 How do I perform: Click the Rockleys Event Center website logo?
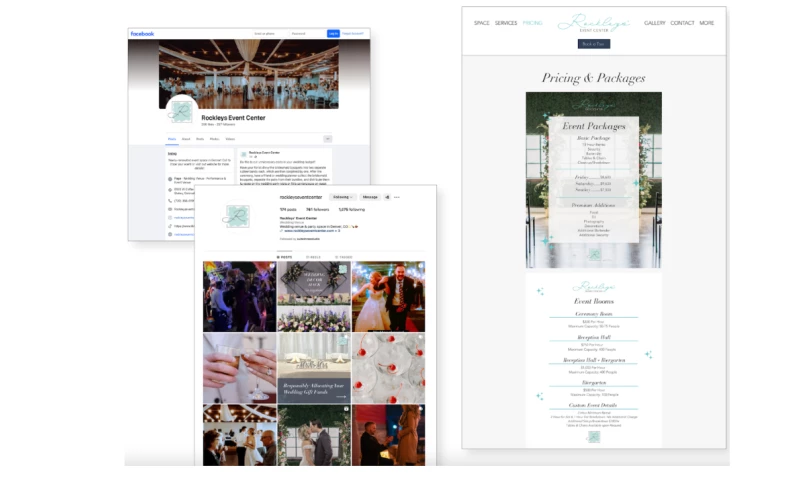coord(593,22)
